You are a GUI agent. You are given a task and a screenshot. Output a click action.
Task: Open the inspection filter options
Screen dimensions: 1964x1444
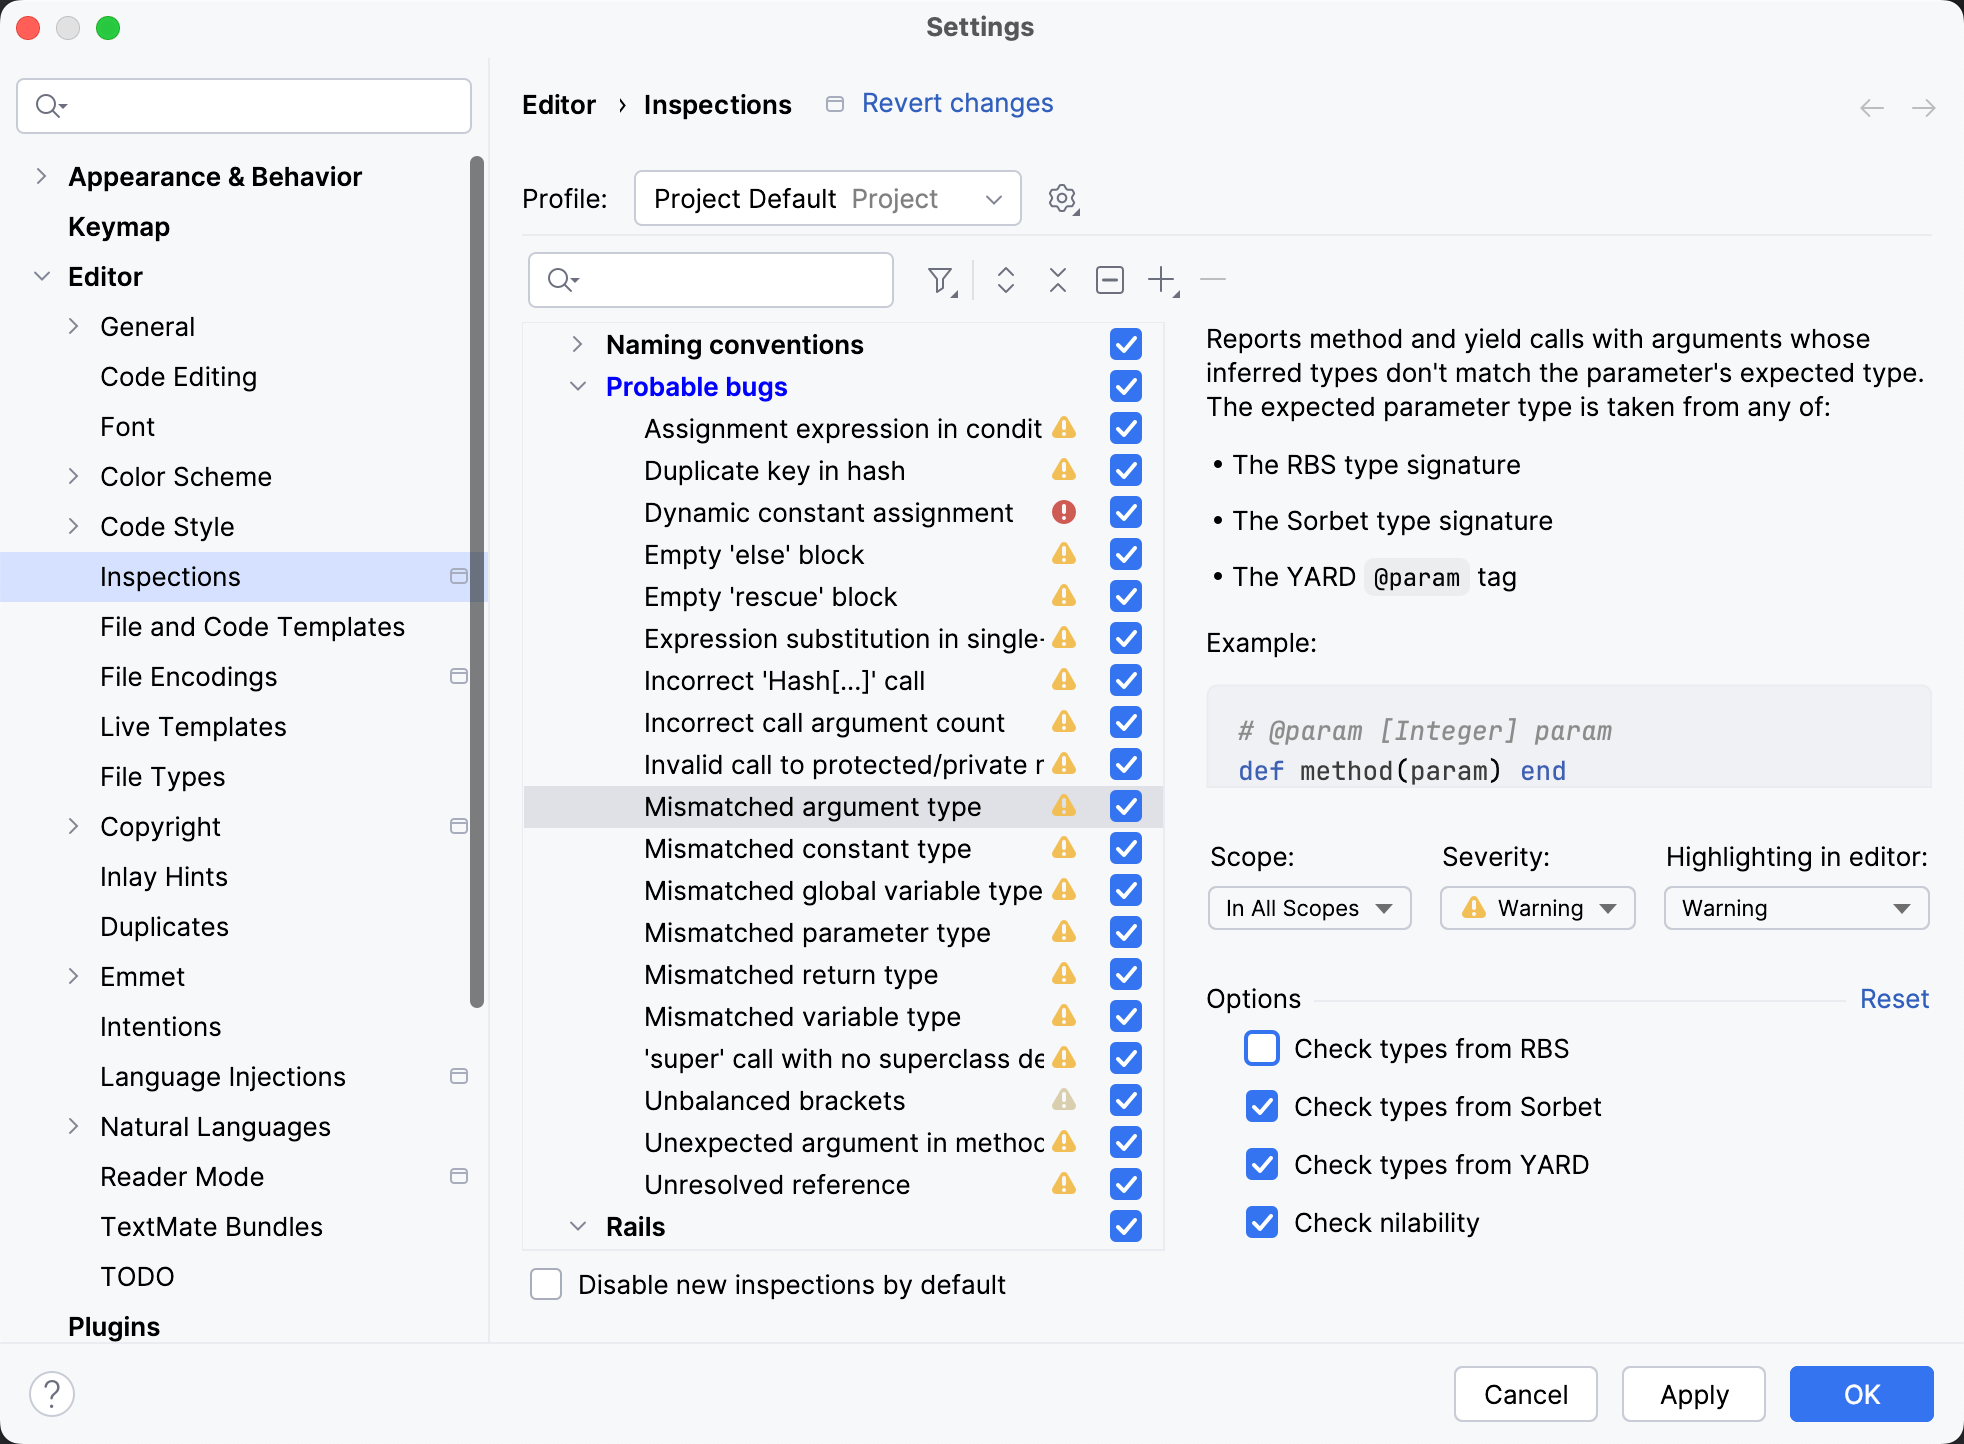click(940, 280)
